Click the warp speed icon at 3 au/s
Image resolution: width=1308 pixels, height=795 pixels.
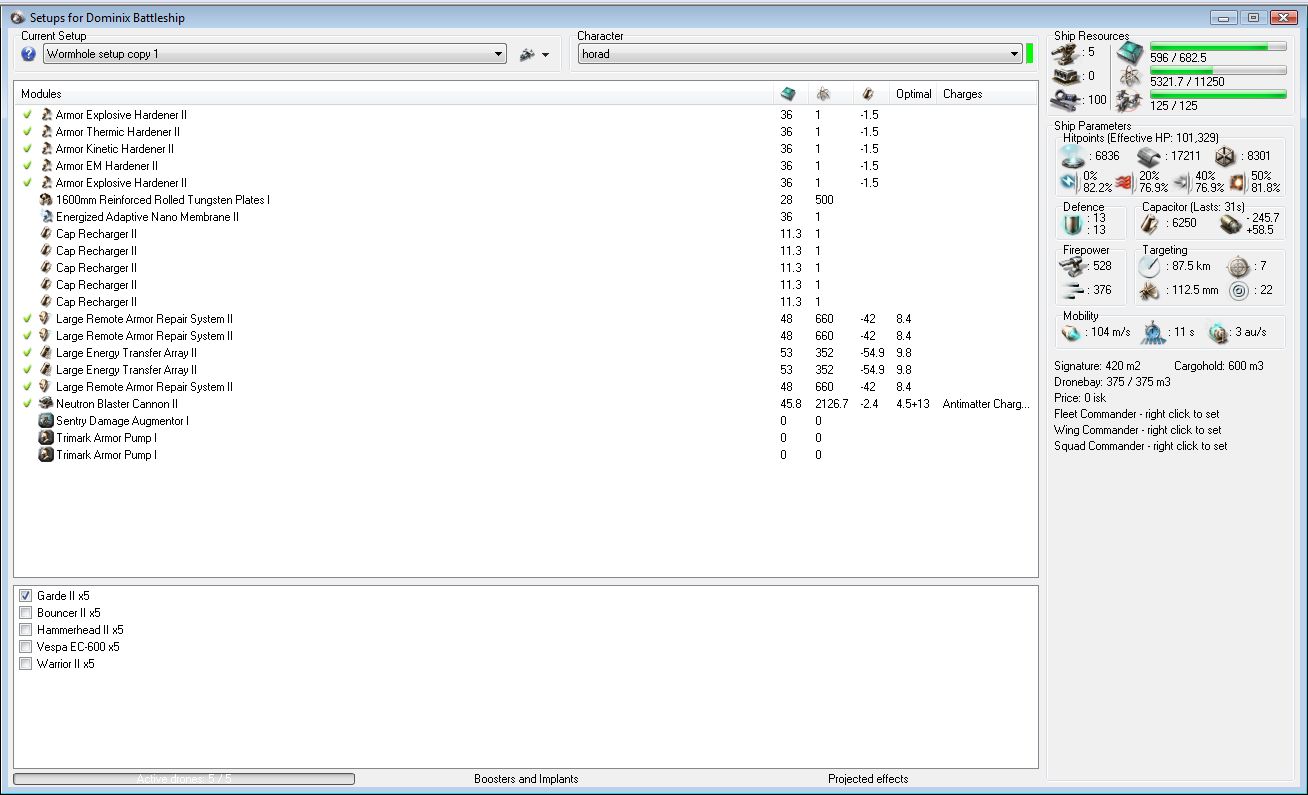[1218, 333]
